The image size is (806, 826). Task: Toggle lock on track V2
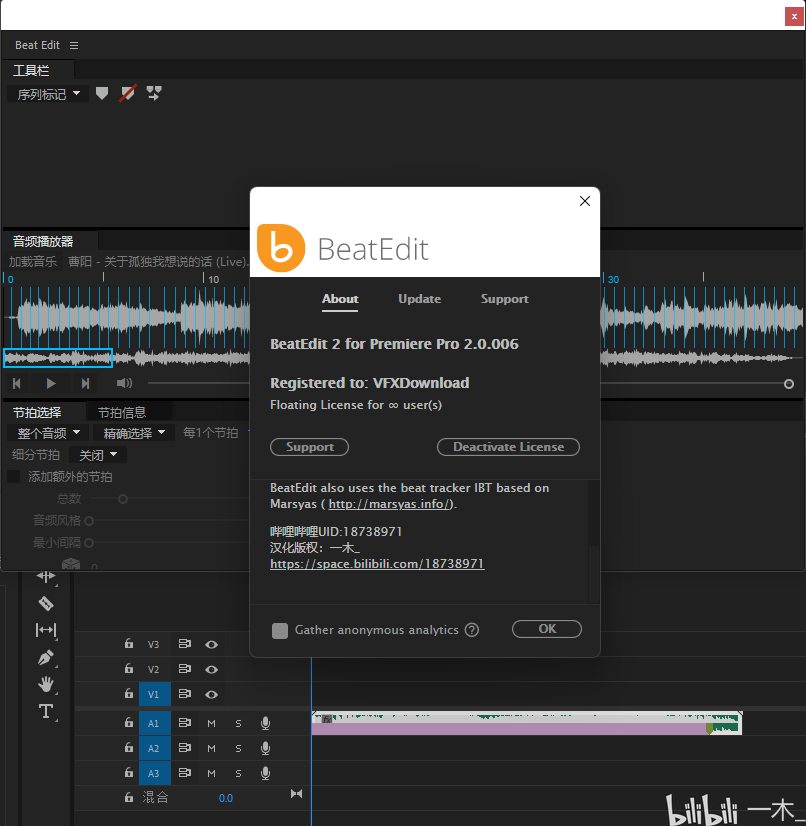click(x=129, y=668)
